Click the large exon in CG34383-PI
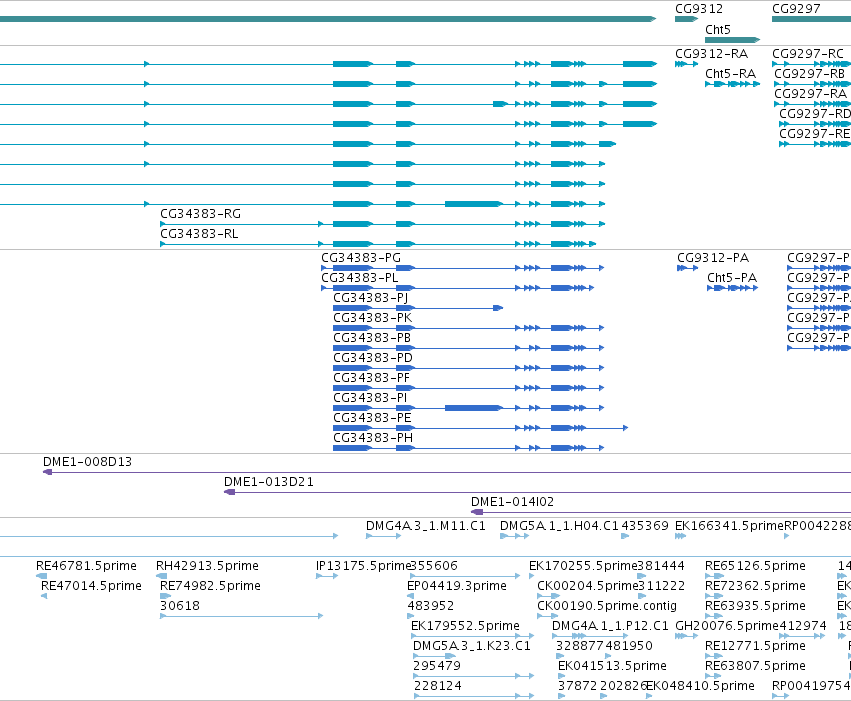This screenshot has width=851, height=701. (473, 408)
